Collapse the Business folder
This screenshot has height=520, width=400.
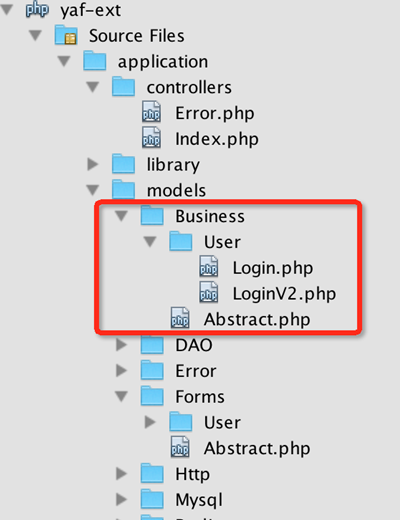click(x=121, y=216)
